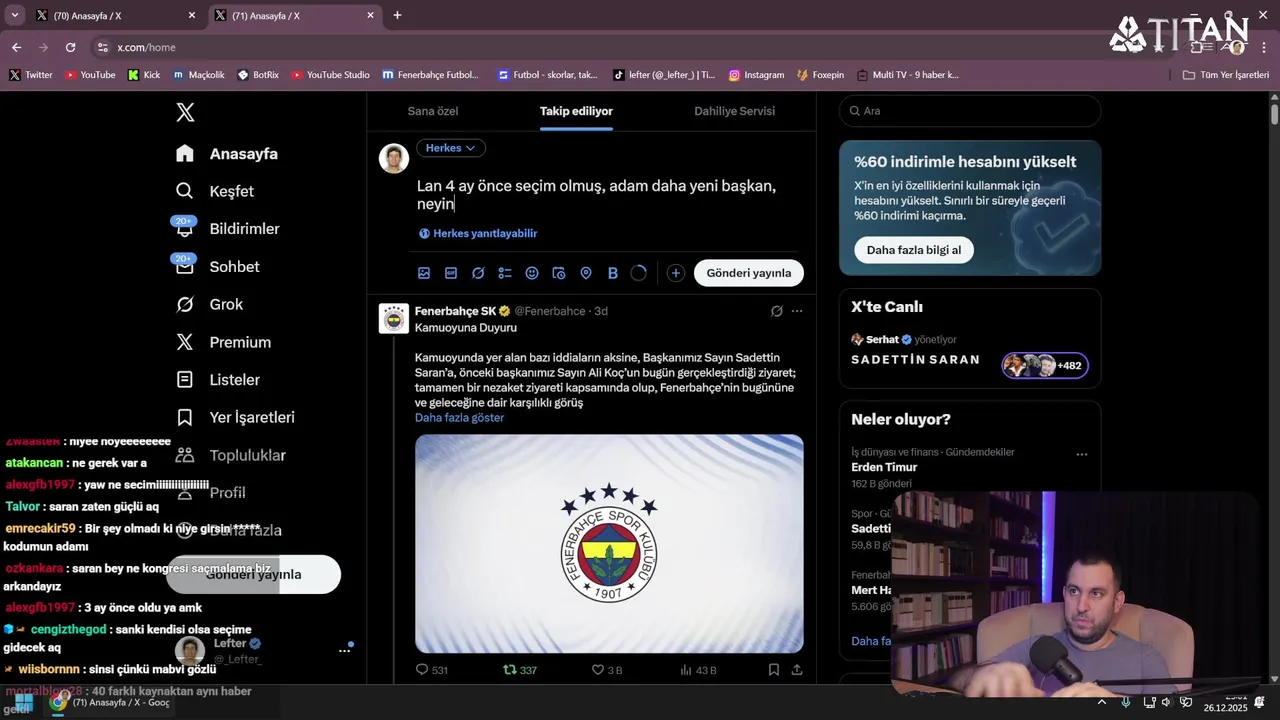Open a new browser tab

point(397,15)
